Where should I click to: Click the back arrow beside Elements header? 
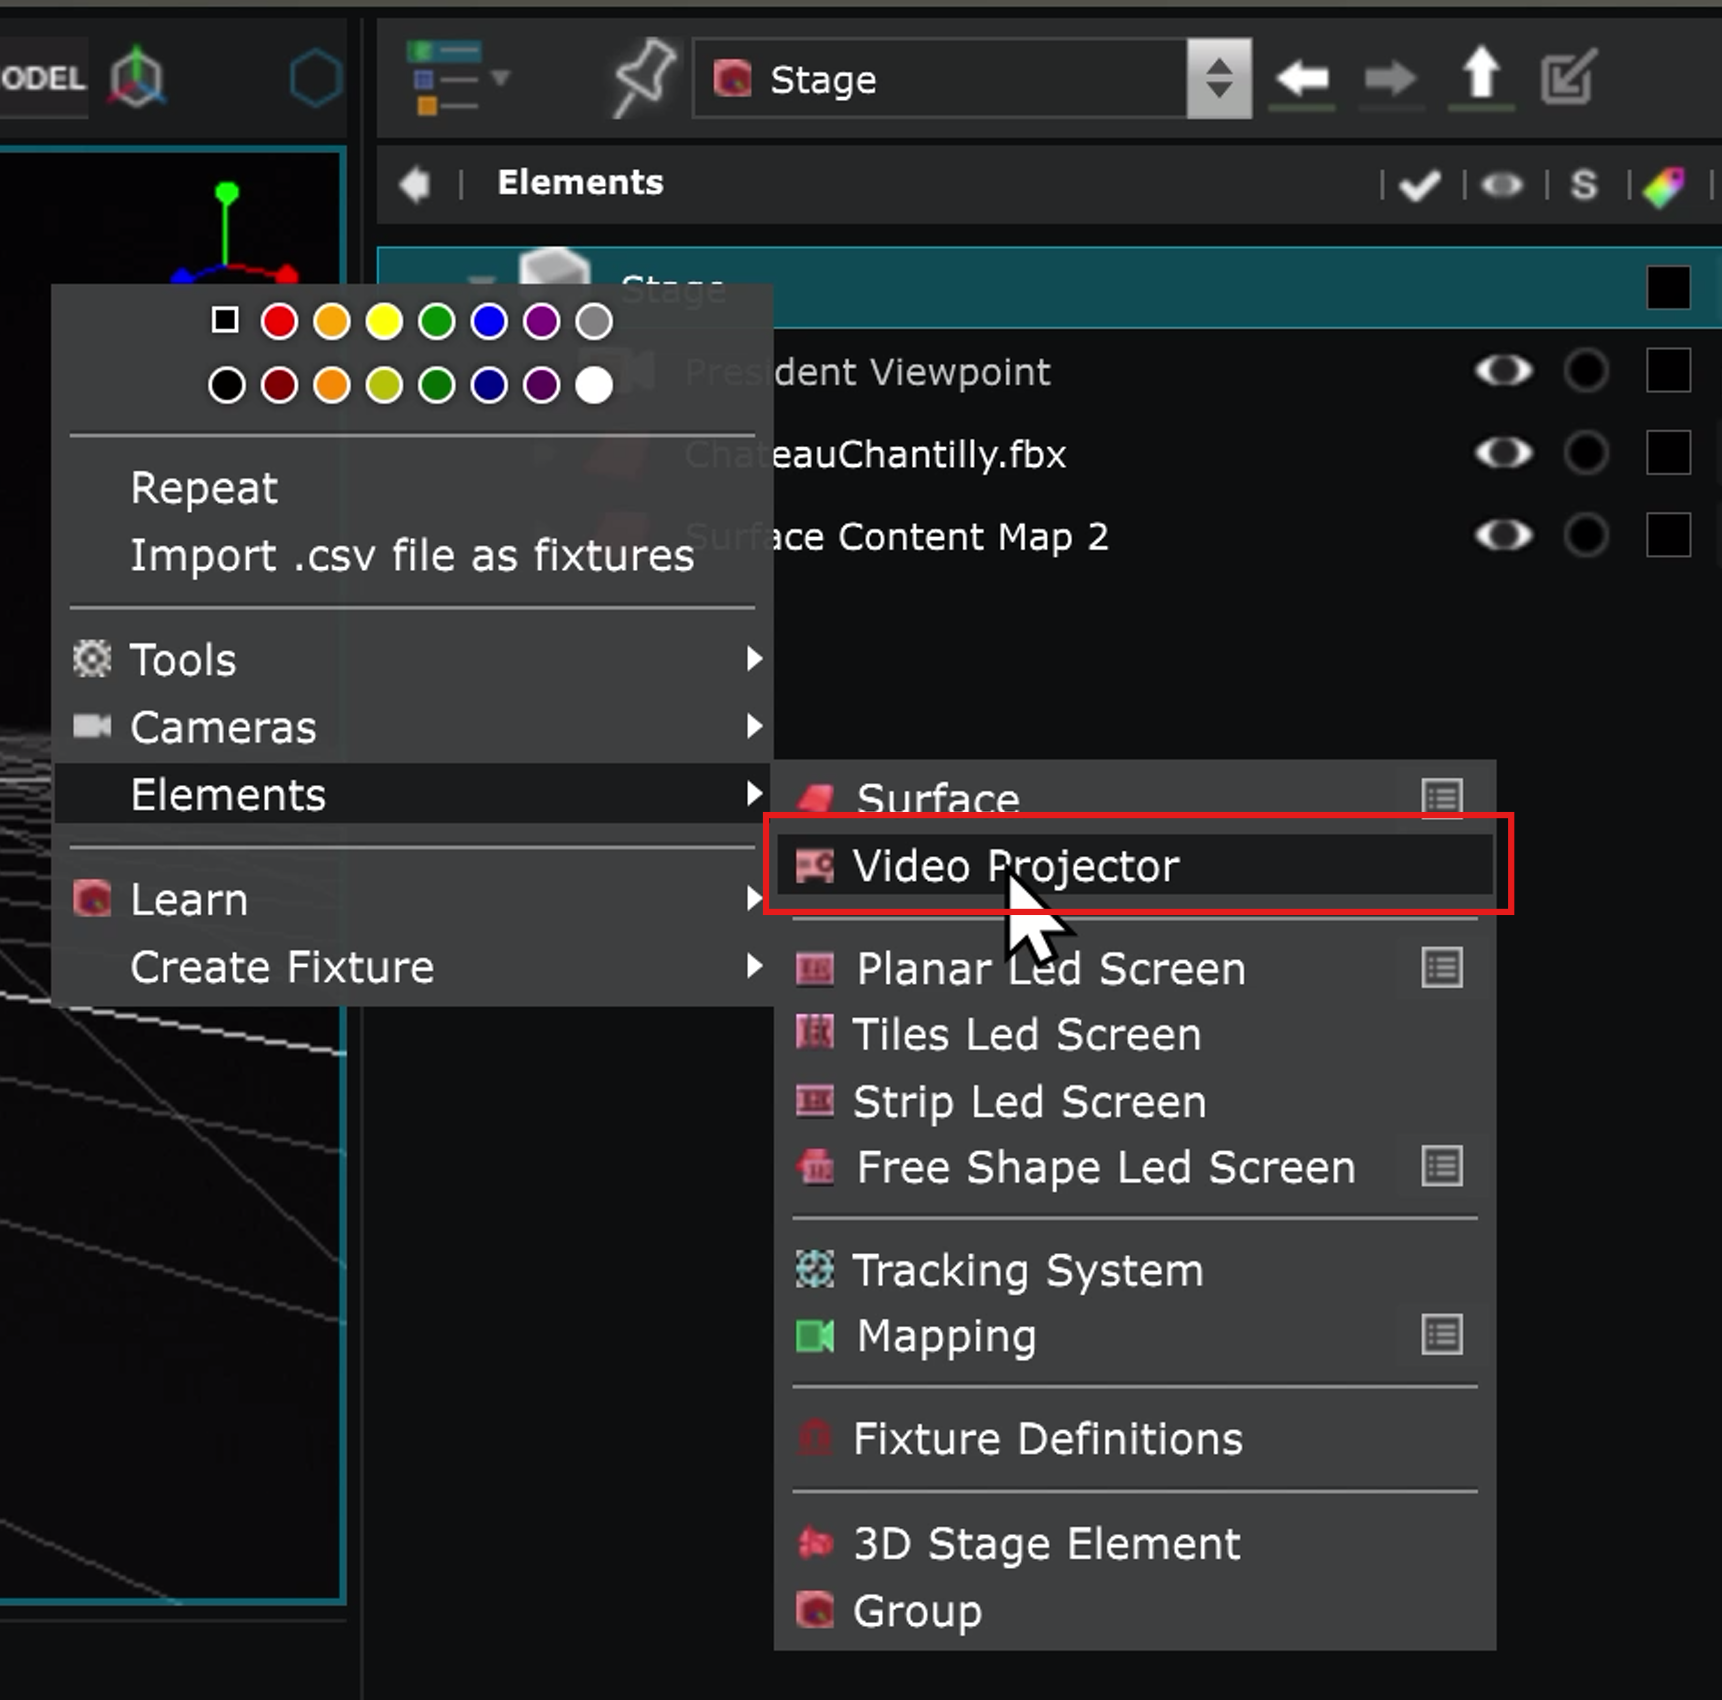[414, 184]
